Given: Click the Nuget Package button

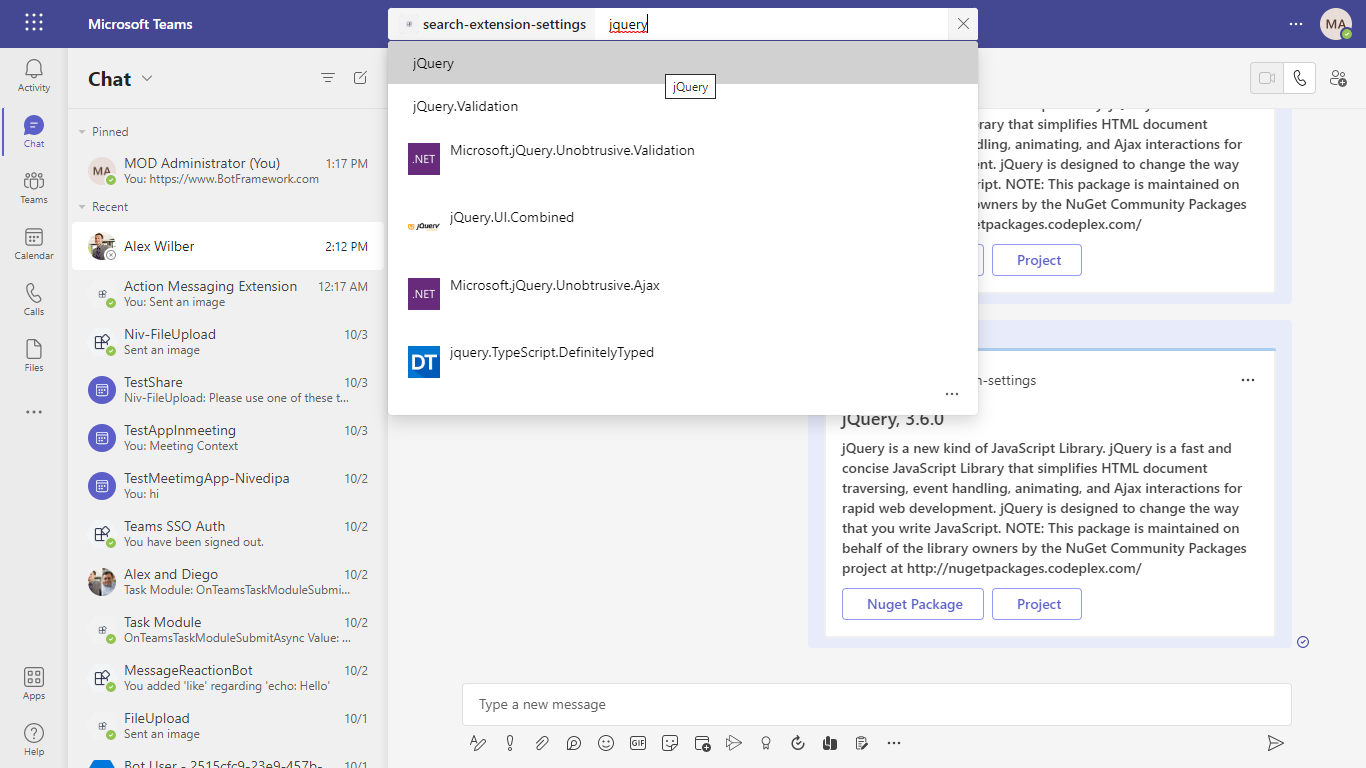Looking at the screenshot, I should (x=913, y=604).
